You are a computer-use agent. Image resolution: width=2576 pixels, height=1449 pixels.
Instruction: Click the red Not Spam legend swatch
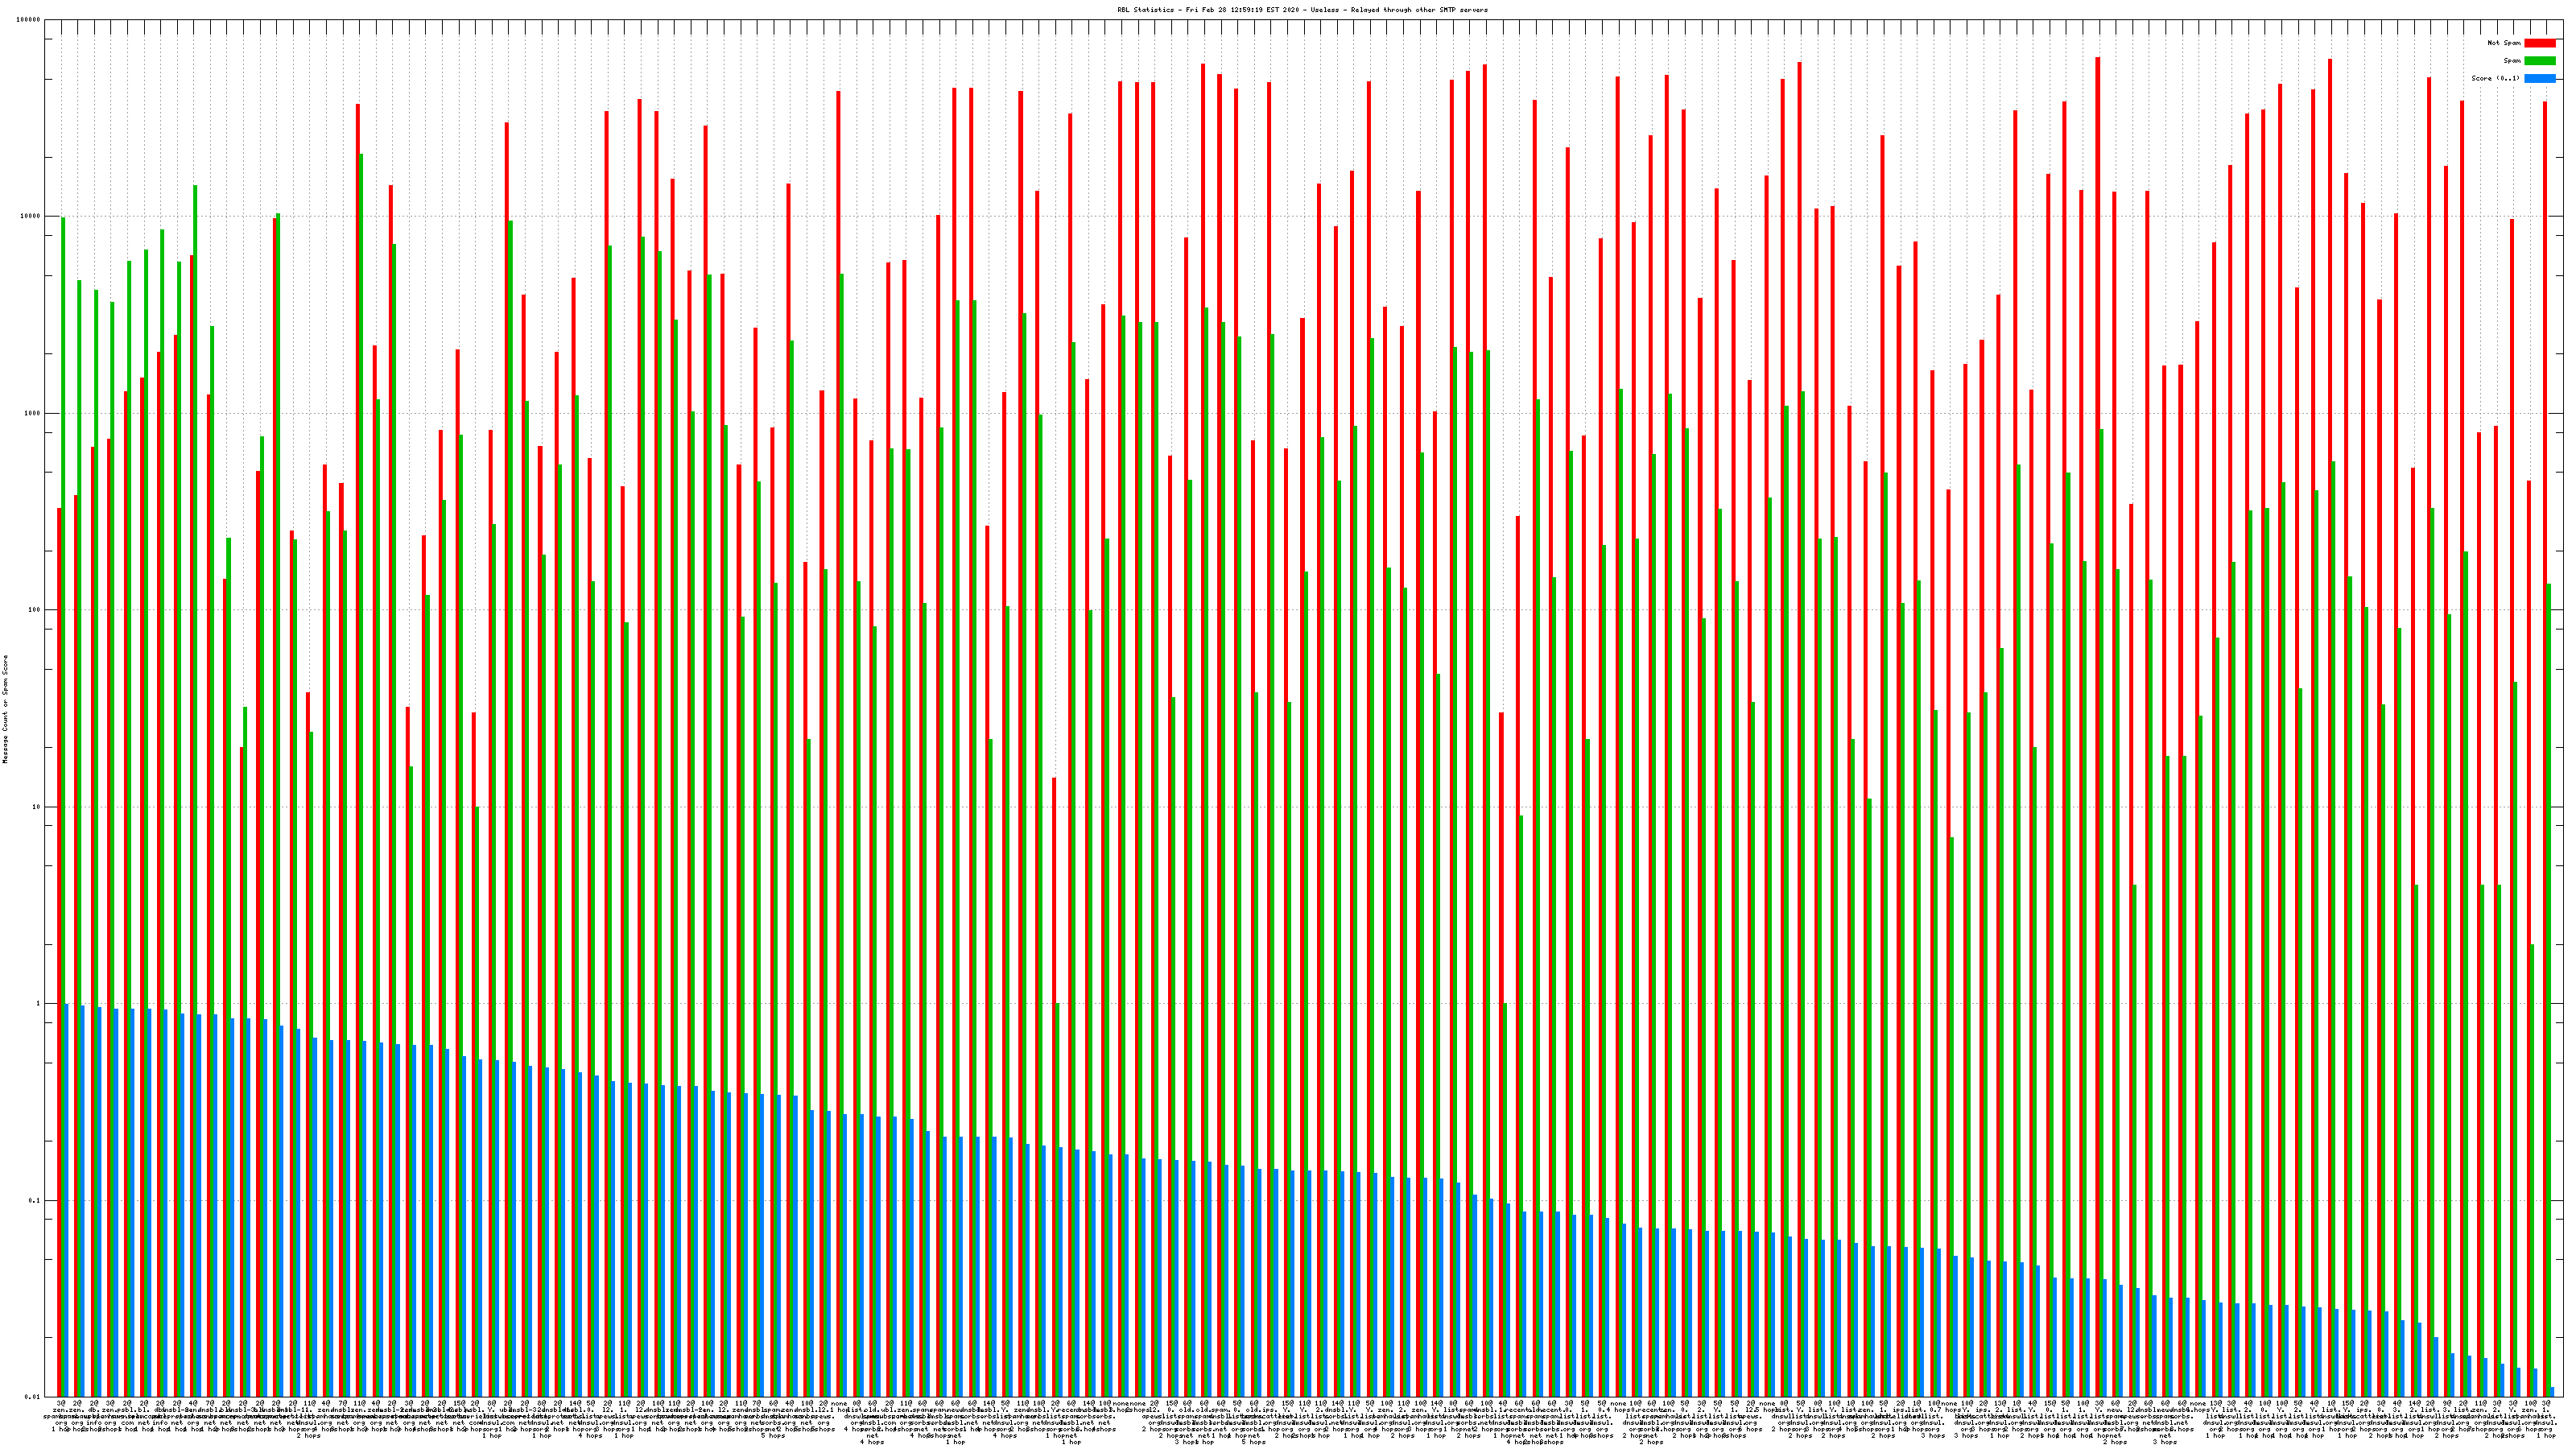point(2539,43)
